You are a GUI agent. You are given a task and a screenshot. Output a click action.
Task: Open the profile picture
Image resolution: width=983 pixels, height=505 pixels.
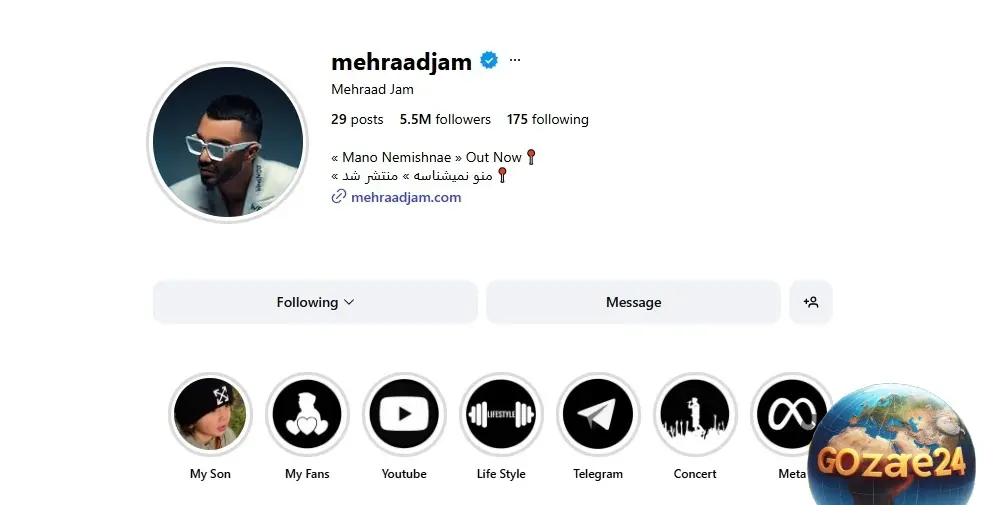pos(228,142)
